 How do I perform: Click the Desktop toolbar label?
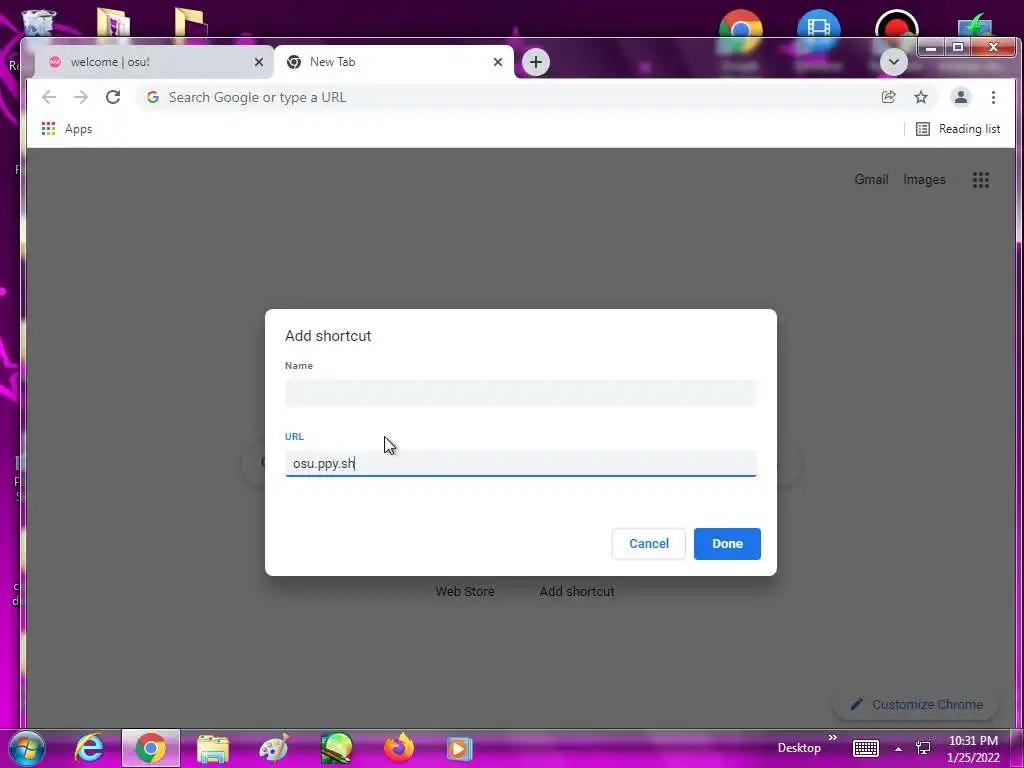(799, 748)
